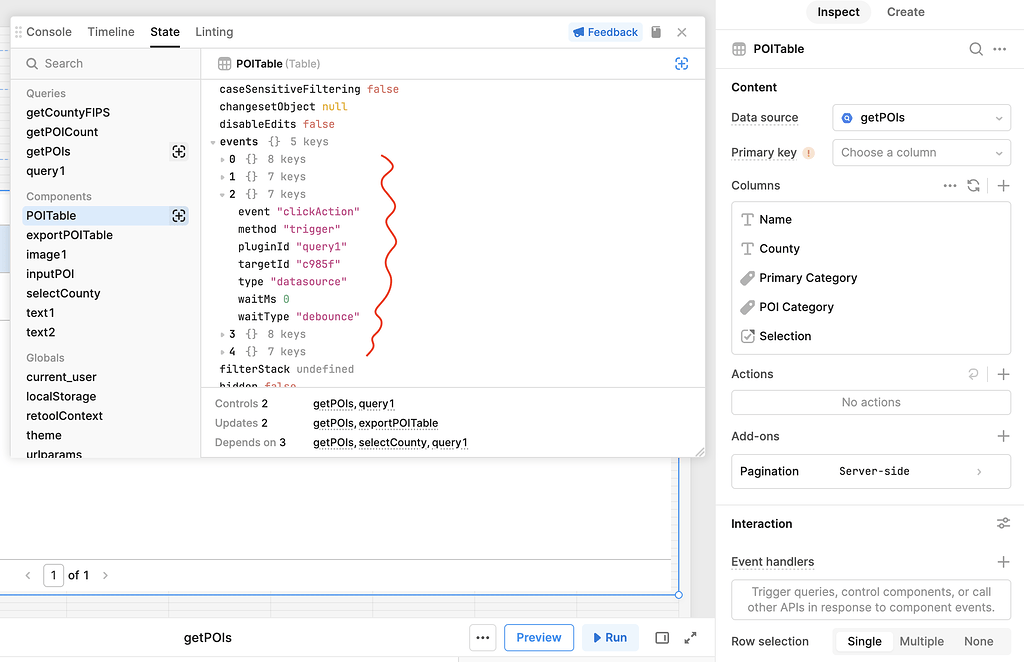Click the docs book icon beside Feedback
This screenshot has width=1024, height=662.
tap(656, 32)
